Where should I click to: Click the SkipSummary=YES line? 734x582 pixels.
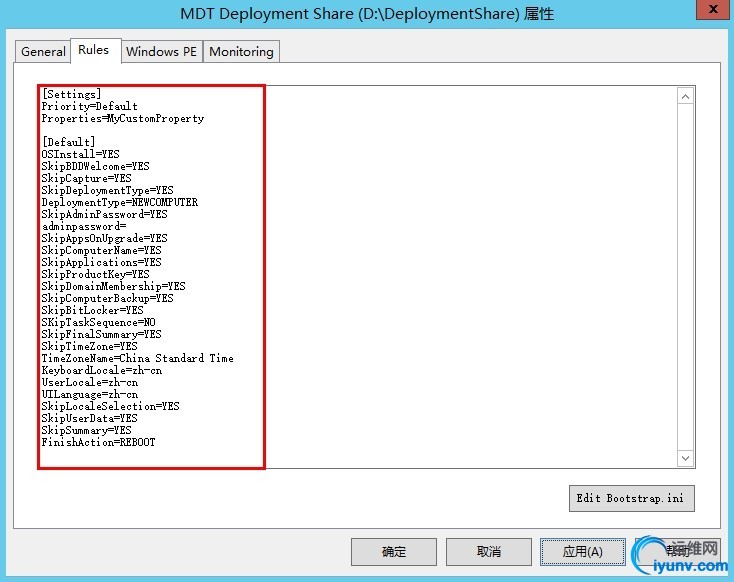coord(87,430)
